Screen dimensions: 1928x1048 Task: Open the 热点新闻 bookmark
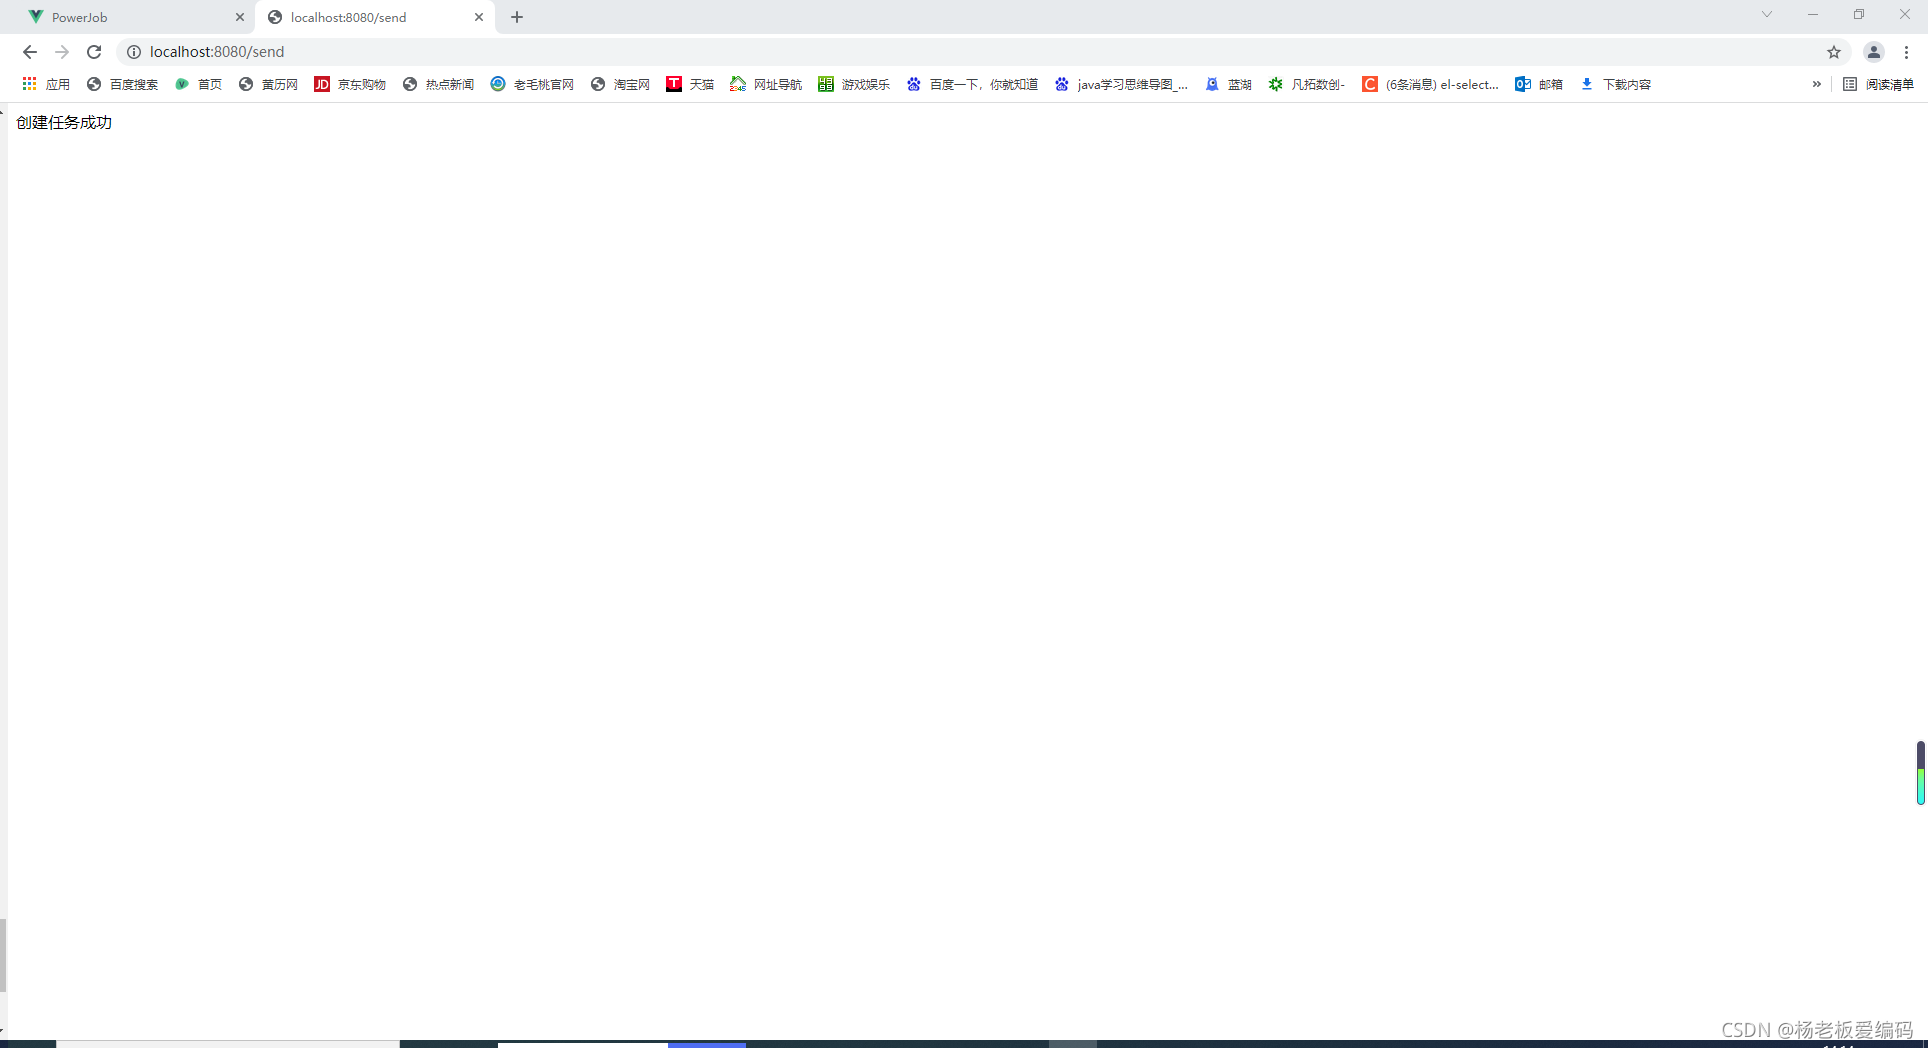(438, 84)
